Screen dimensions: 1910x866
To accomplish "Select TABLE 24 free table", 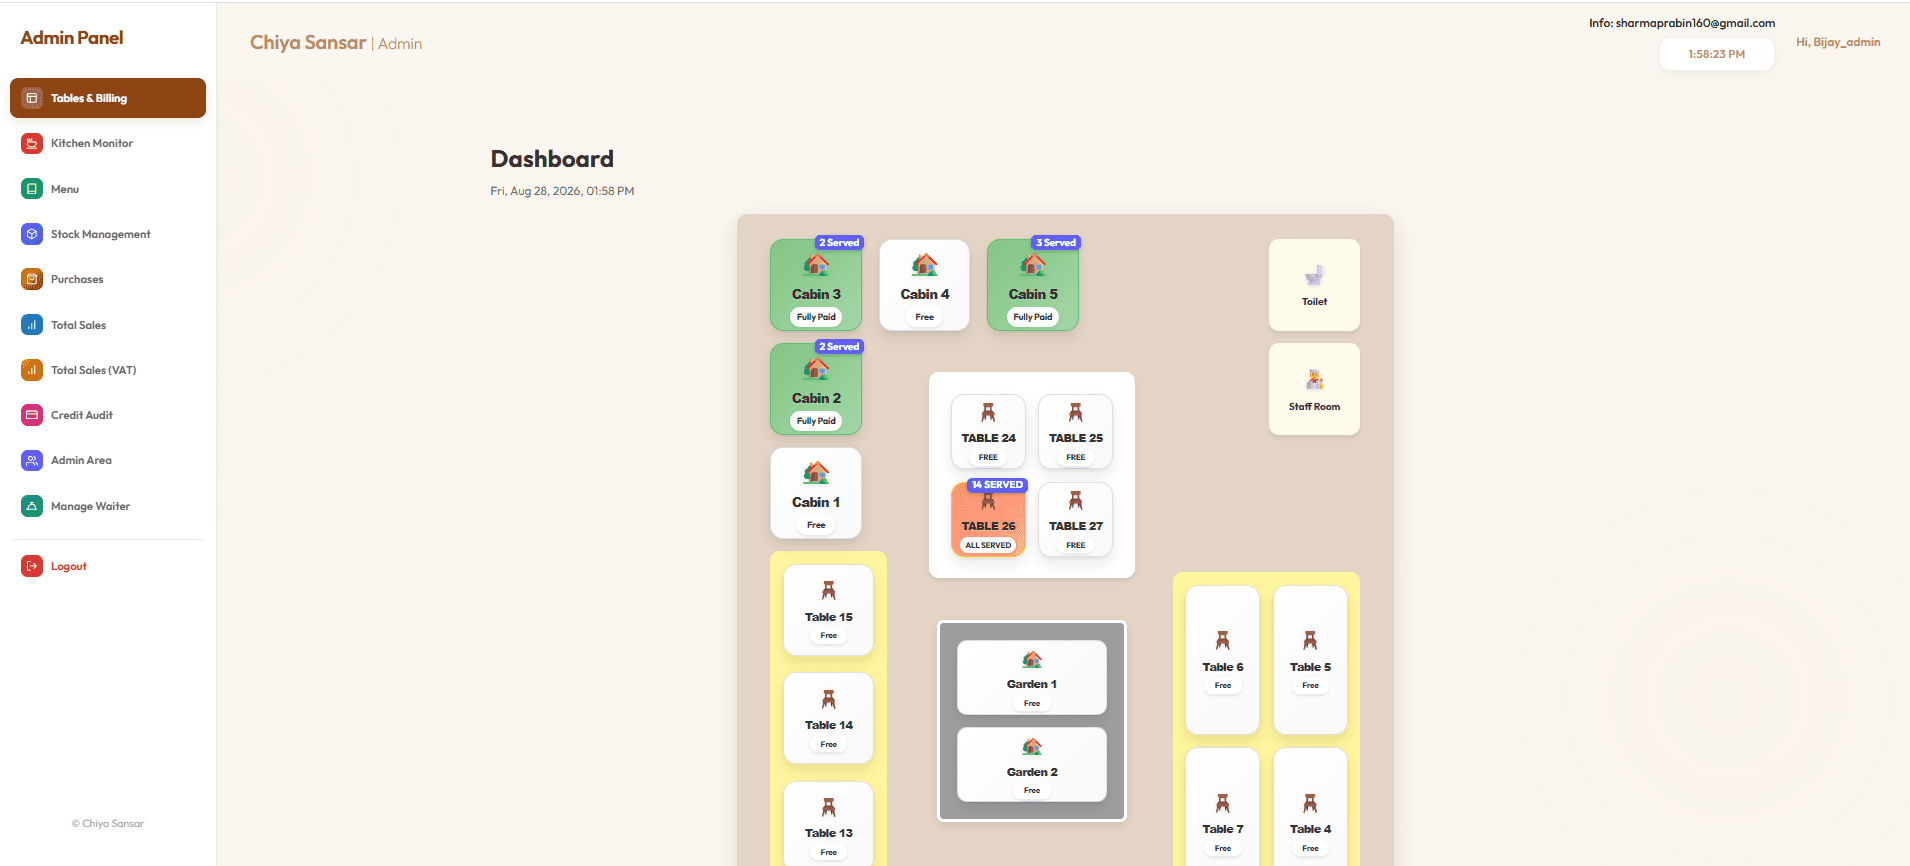I will tap(988, 431).
